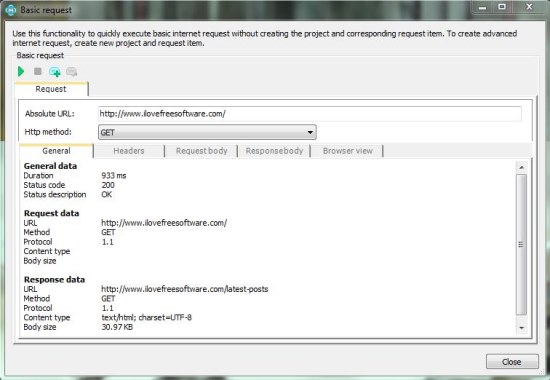This screenshot has height=380, width=550.
Task: Select the Request tab
Action: coord(51,89)
